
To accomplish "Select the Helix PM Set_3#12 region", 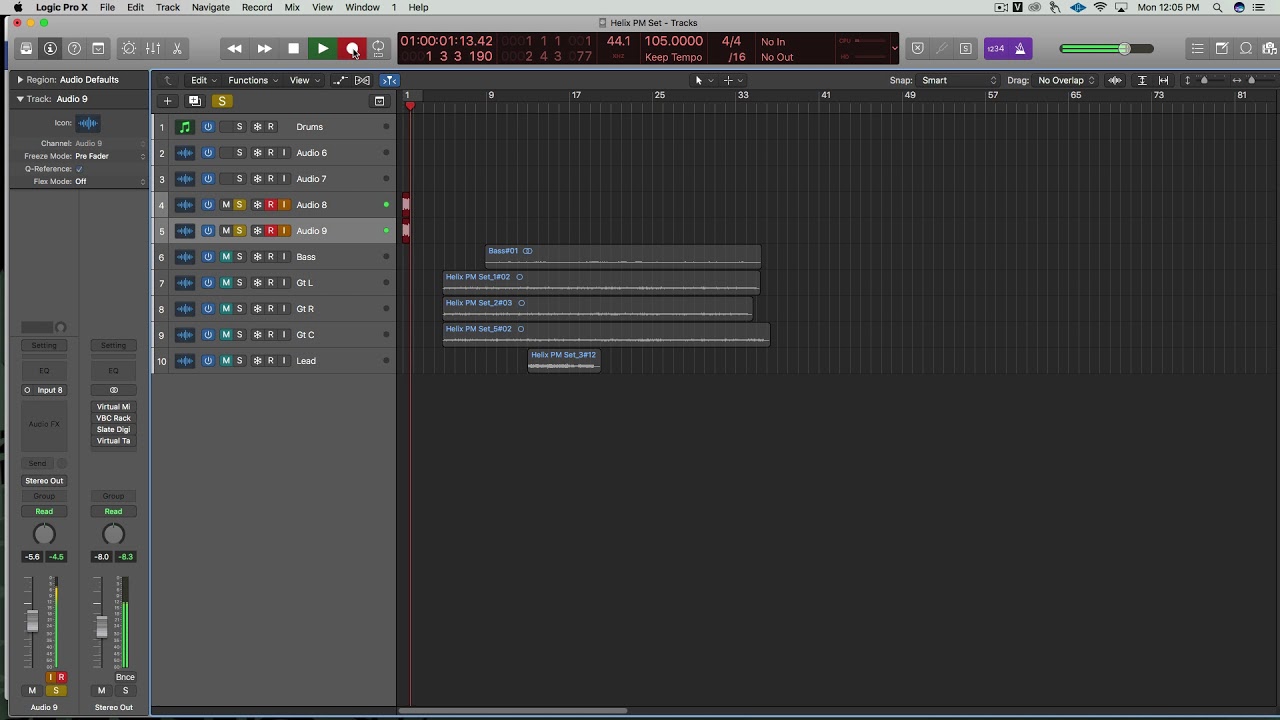I will (x=564, y=361).
